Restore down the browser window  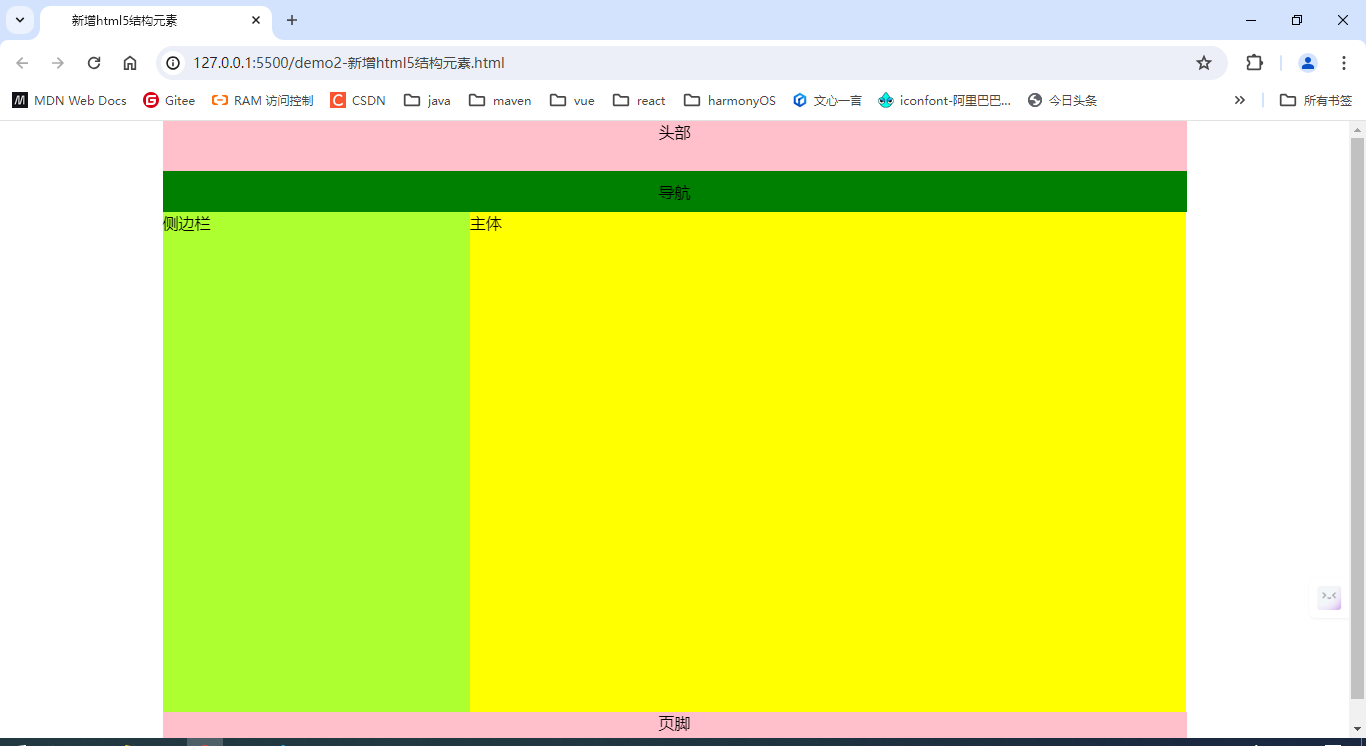click(x=1297, y=20)
